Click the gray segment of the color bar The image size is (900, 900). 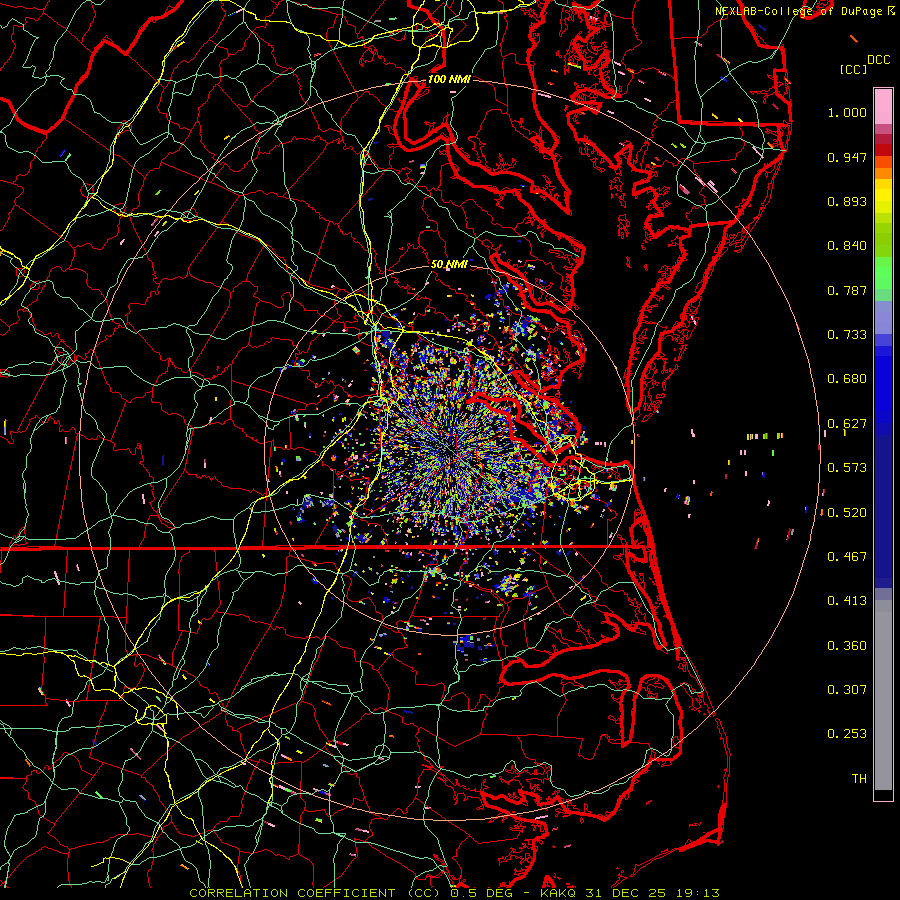[883, 695]
